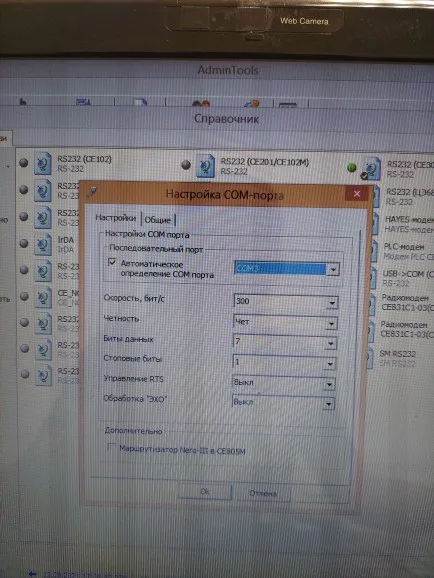
Task: Click the Отмена button
Action: pyautogui.click(x=263, y=493)
